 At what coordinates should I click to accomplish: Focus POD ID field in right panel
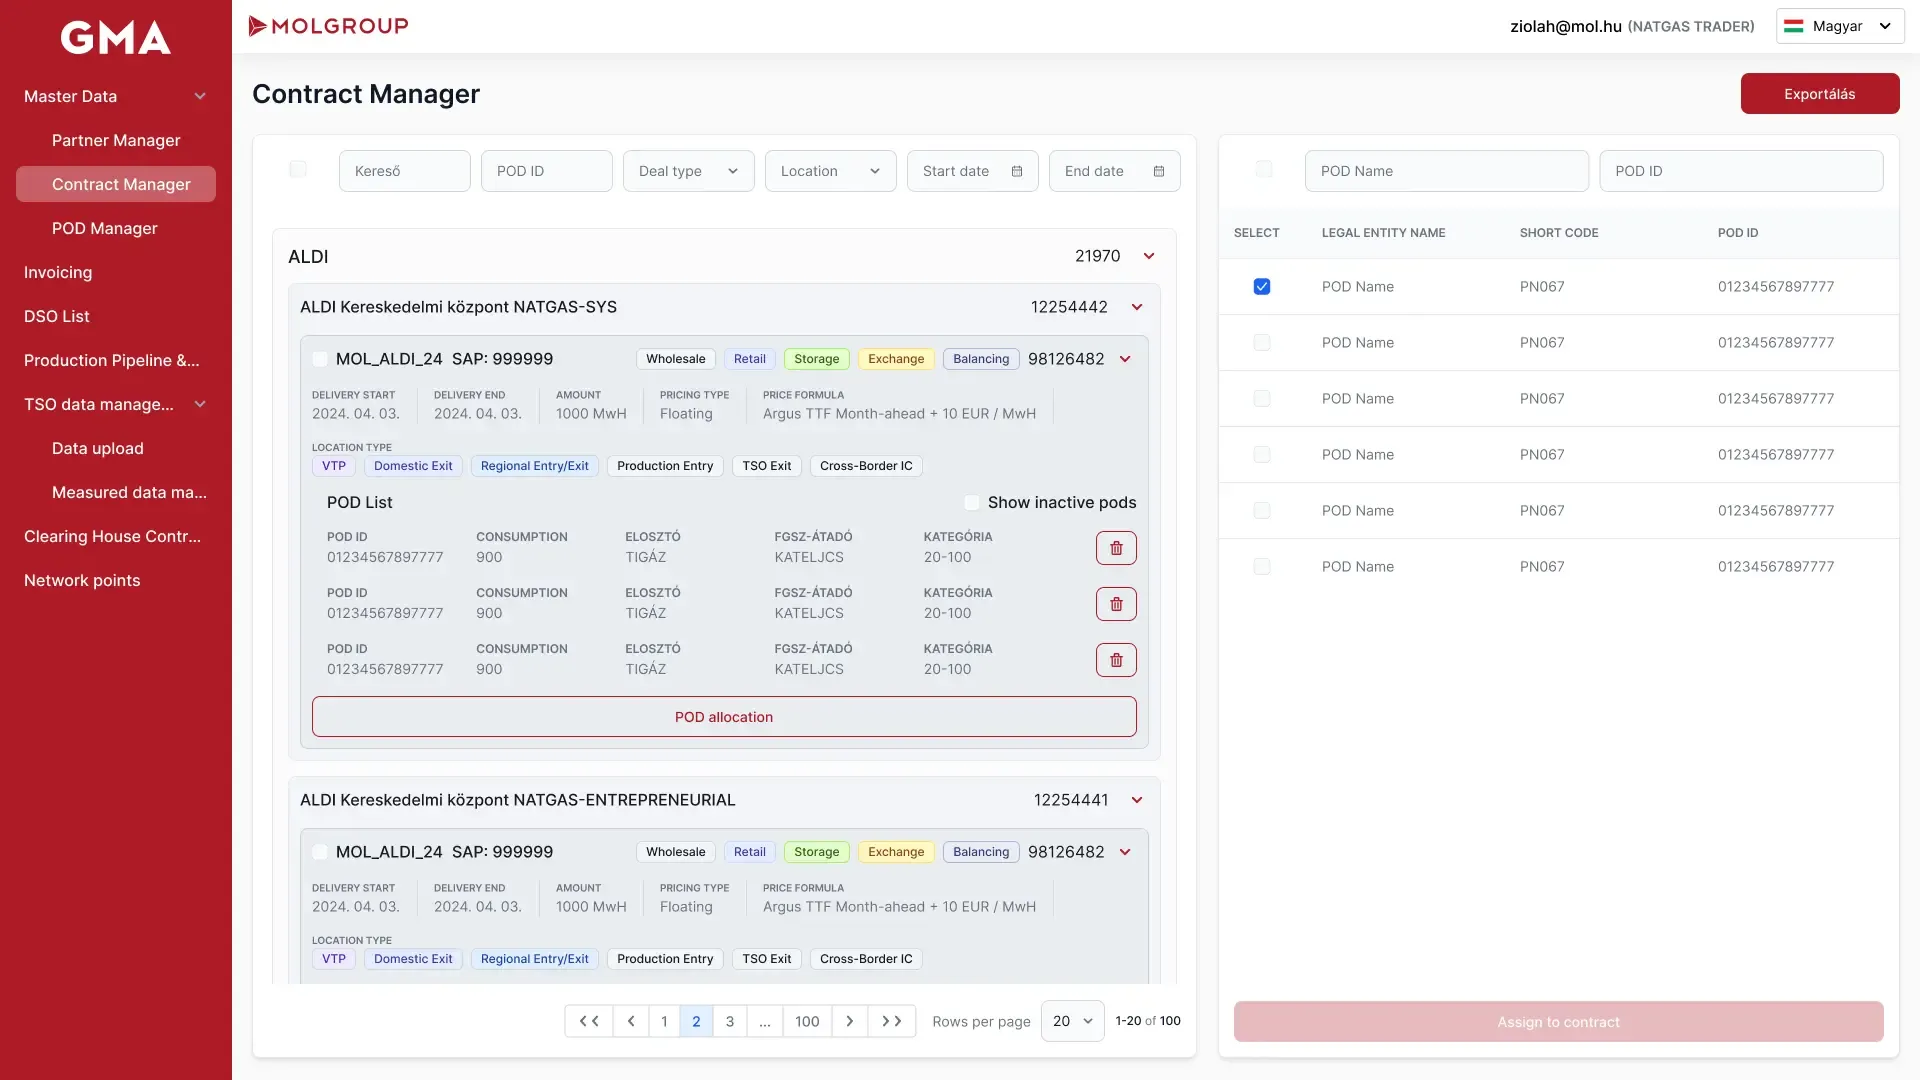coord(1742,171)
